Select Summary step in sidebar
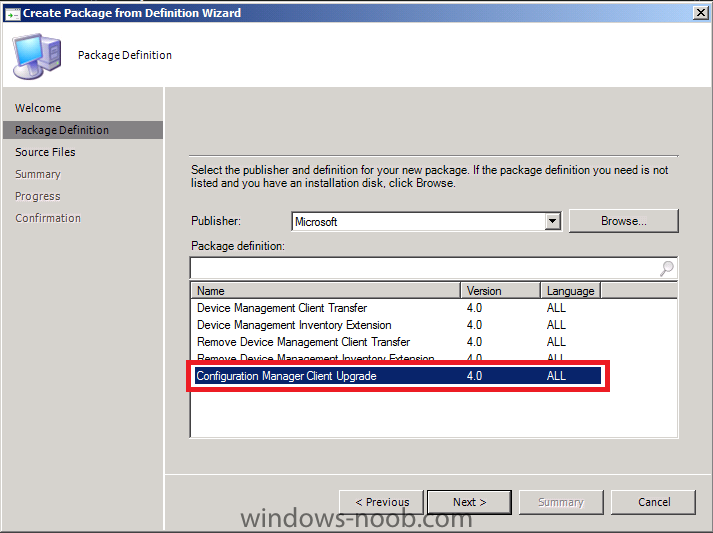Image resolution: width=713 pixels, height=533 pixels. (38, 174)
